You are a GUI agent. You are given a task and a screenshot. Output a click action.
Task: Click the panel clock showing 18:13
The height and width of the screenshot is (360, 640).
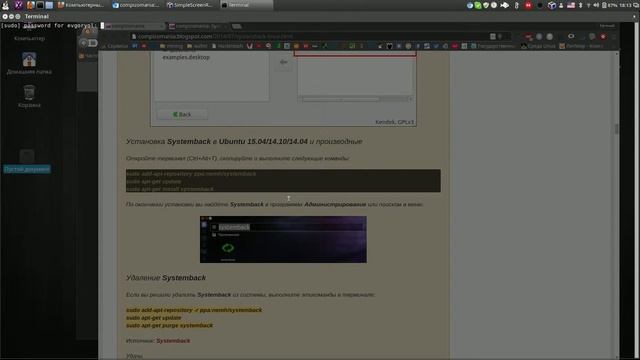tap(624, 5)
